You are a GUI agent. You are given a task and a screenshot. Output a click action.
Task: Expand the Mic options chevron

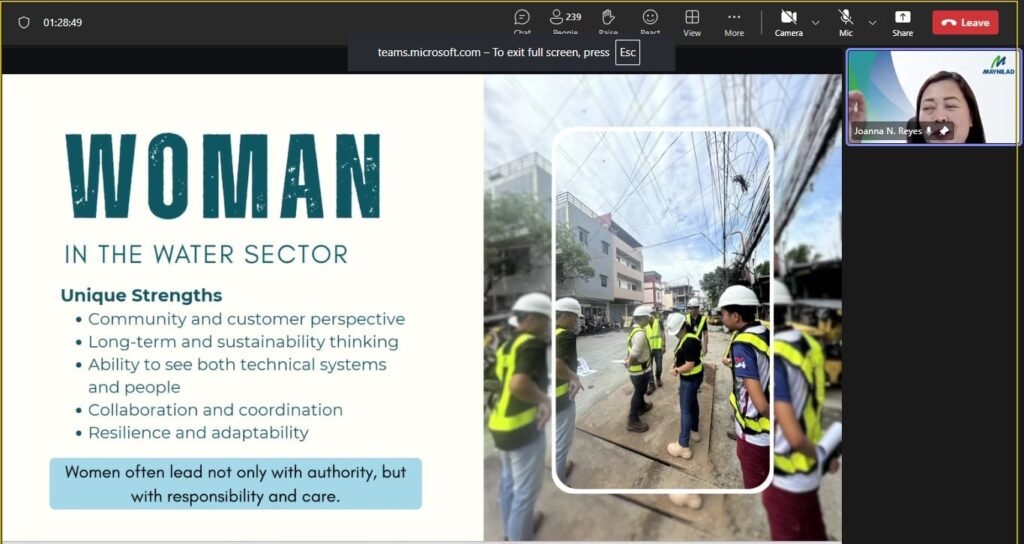coord(872,22)
